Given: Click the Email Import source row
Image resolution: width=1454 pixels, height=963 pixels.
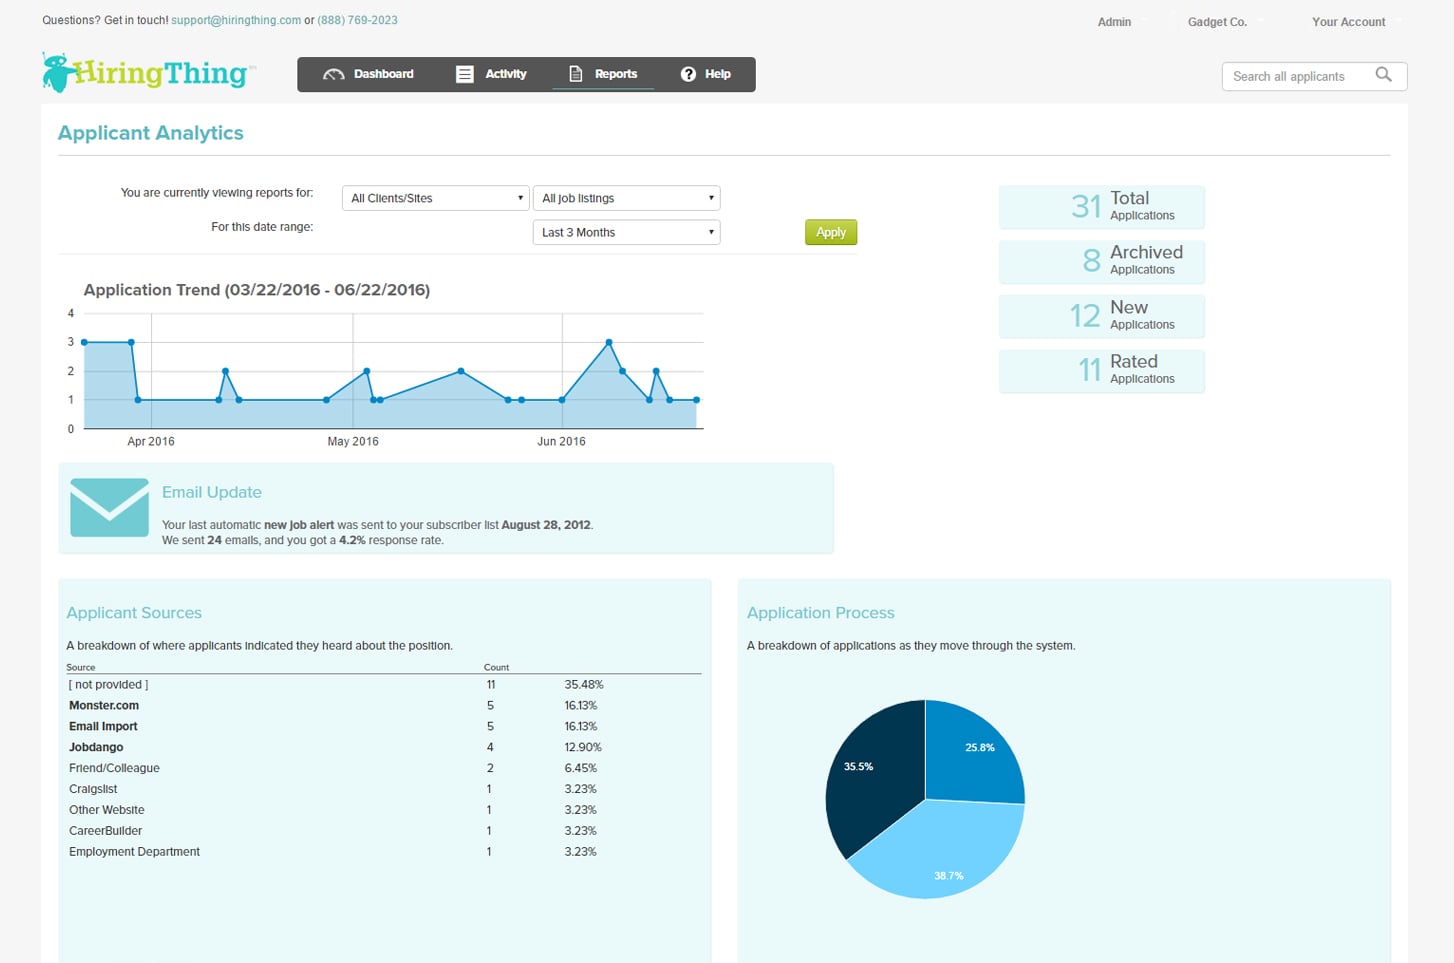Looking at the screenshot, I should (384, 726).
